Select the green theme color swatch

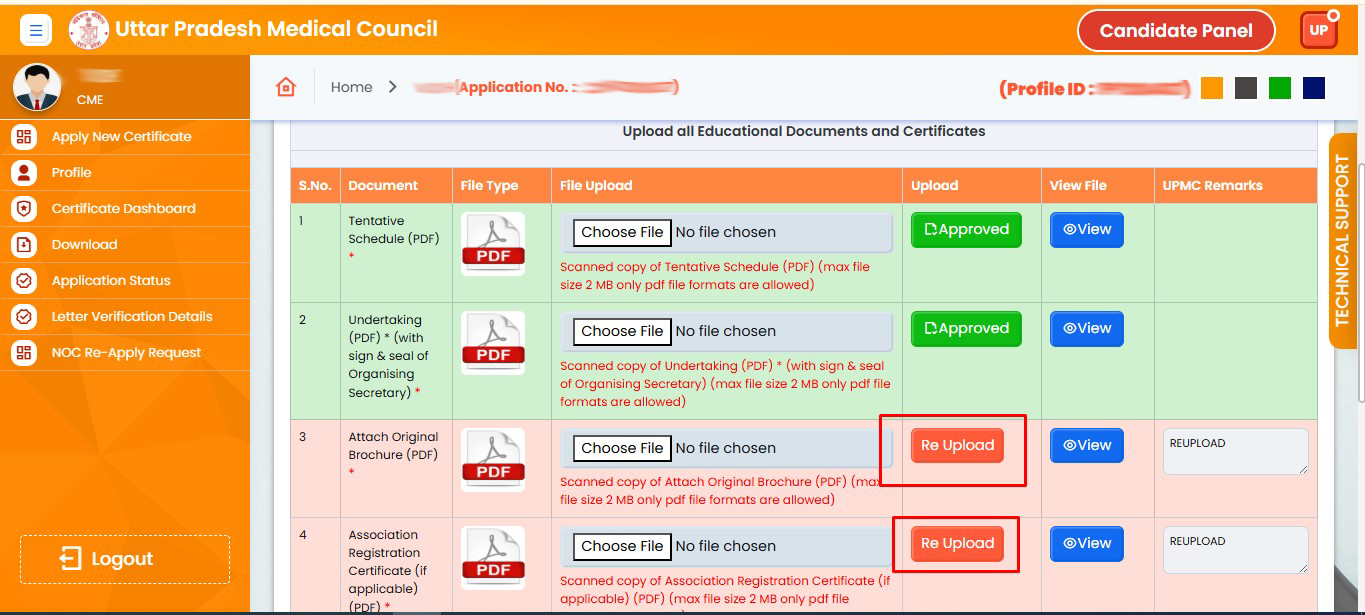click(1279, 88)
